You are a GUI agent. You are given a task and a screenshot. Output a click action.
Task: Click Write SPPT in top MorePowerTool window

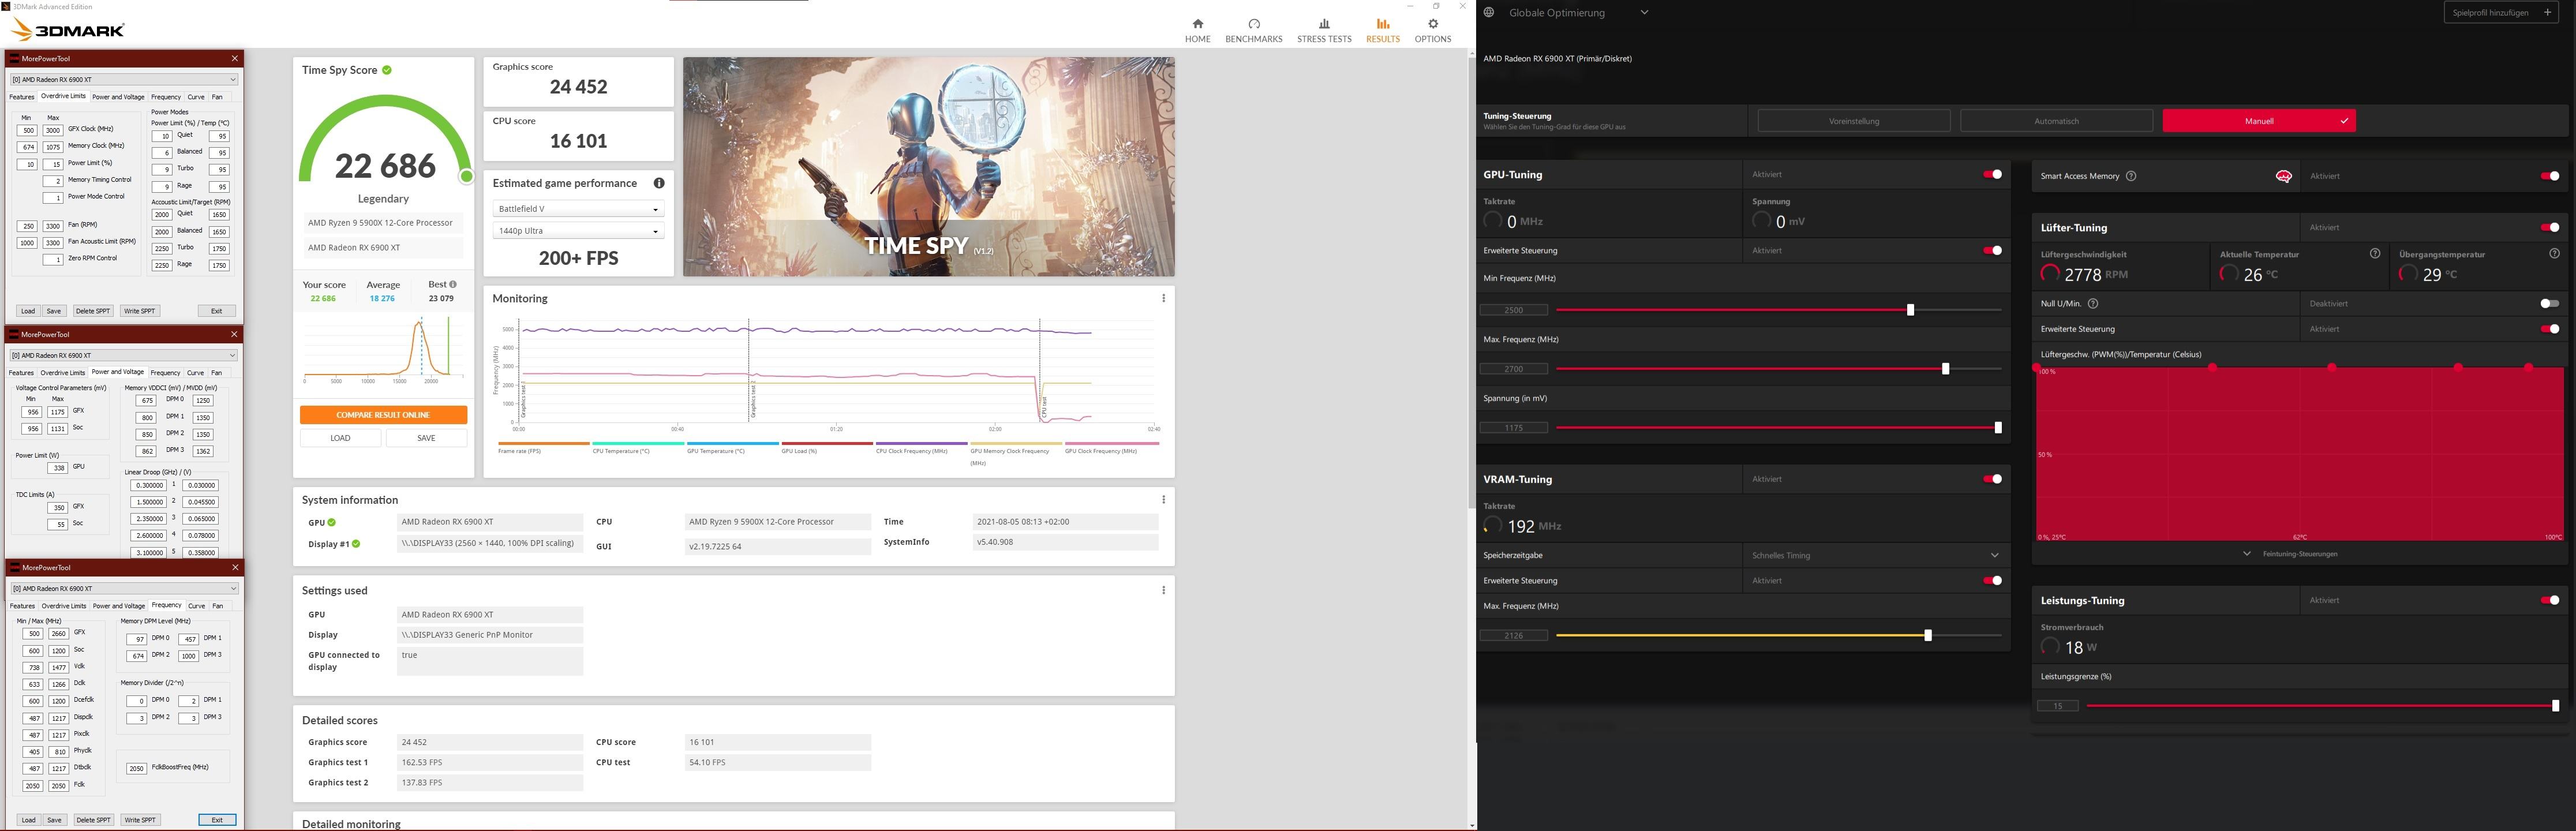click(x=140, y=311)
